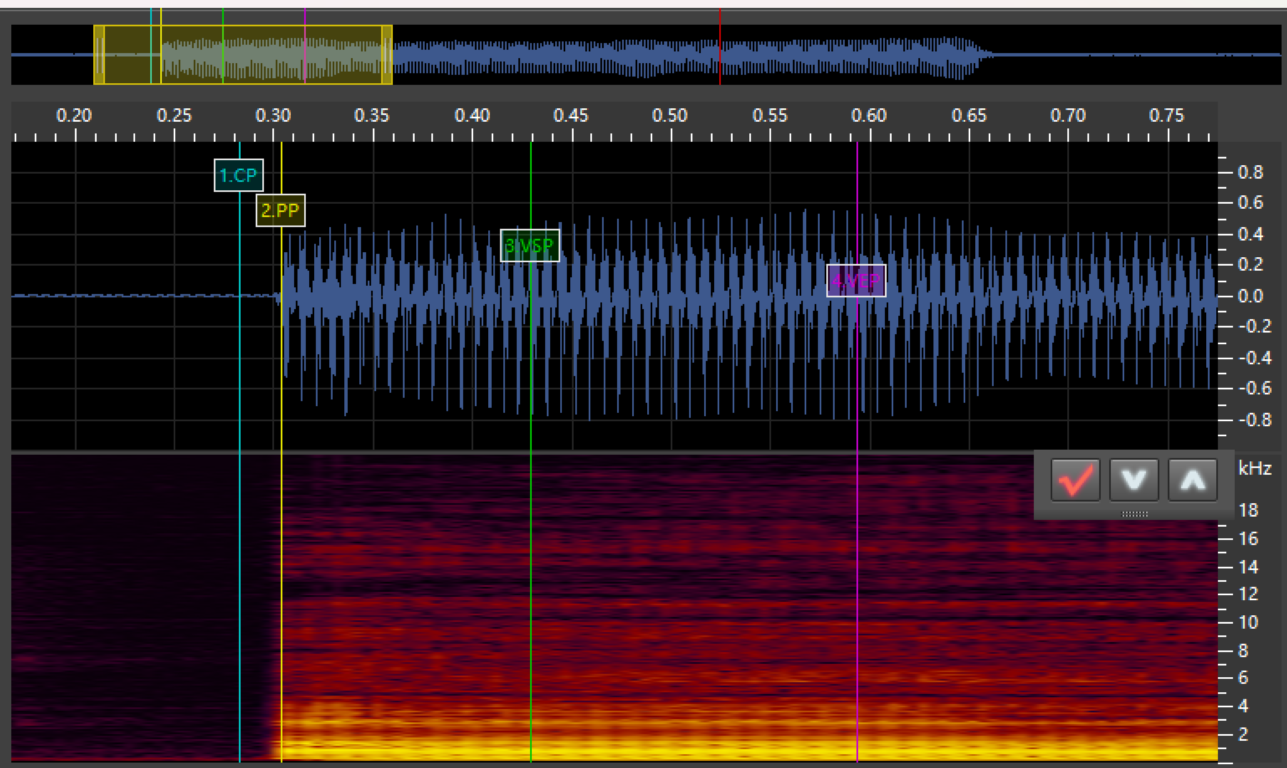Image resolution: width=1287 pixels, height=768 pixels.
Task: Click the magenta marker line in overview waveform
Action: (305, 55)
